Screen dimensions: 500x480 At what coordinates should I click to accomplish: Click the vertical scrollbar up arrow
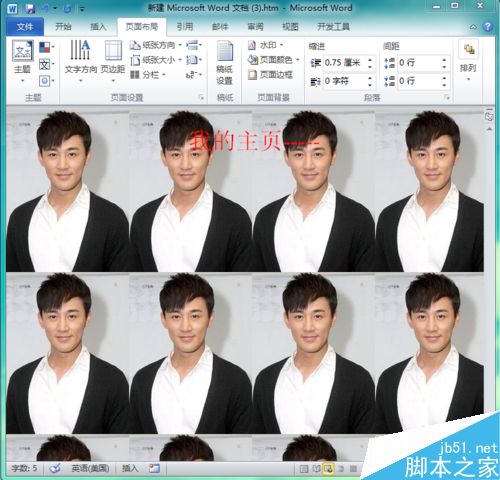pos(489,129)
